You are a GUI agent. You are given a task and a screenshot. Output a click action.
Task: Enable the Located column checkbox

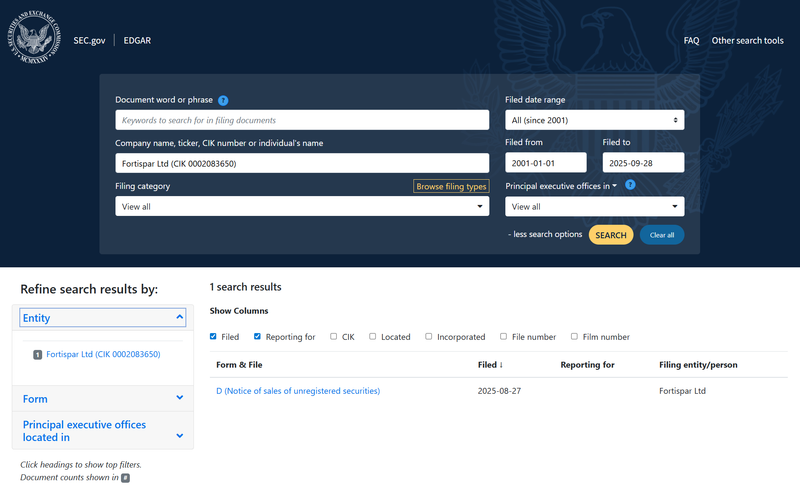372,336
